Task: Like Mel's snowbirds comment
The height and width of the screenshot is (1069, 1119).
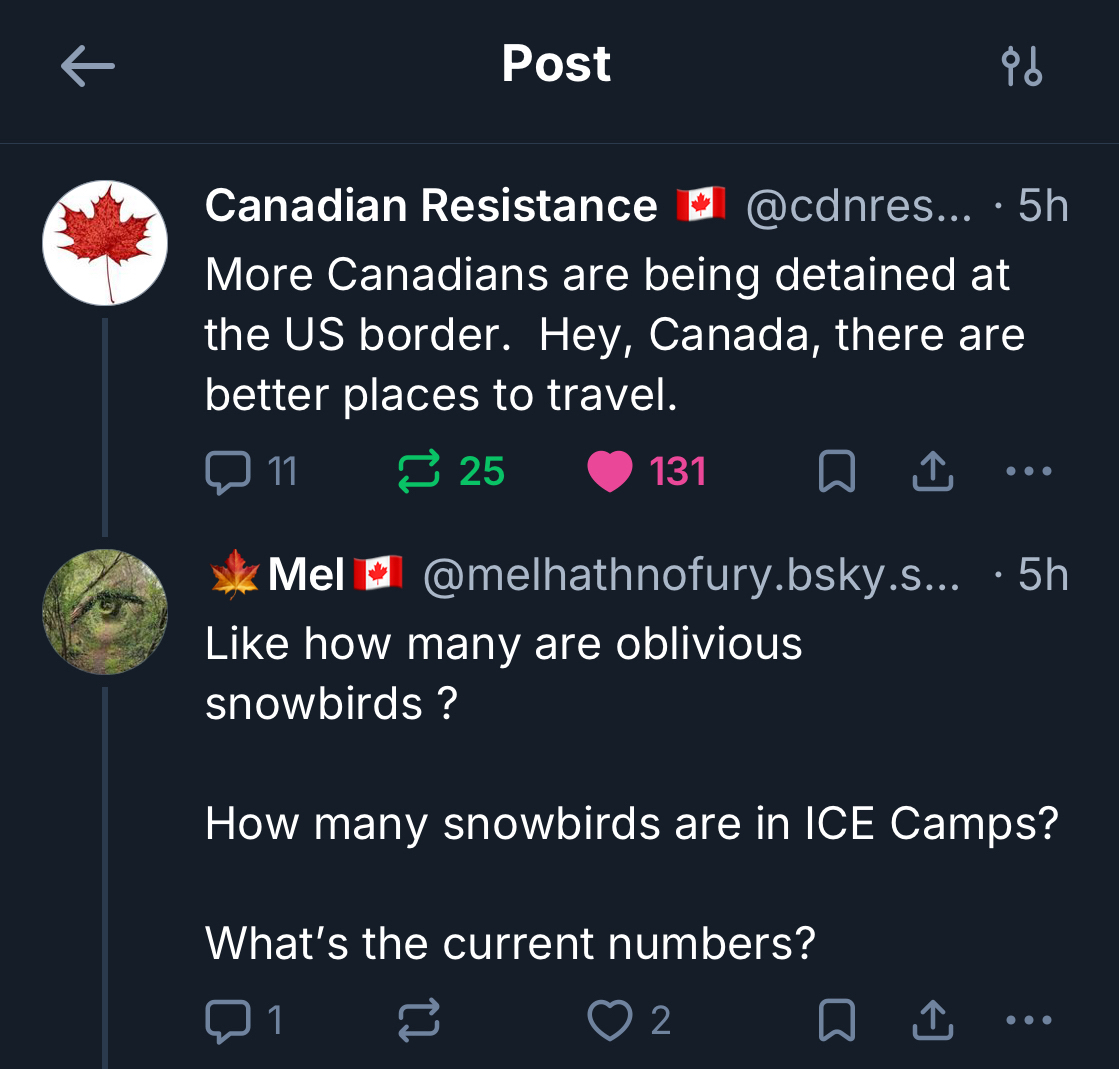Action: [x=610, y=1020]
